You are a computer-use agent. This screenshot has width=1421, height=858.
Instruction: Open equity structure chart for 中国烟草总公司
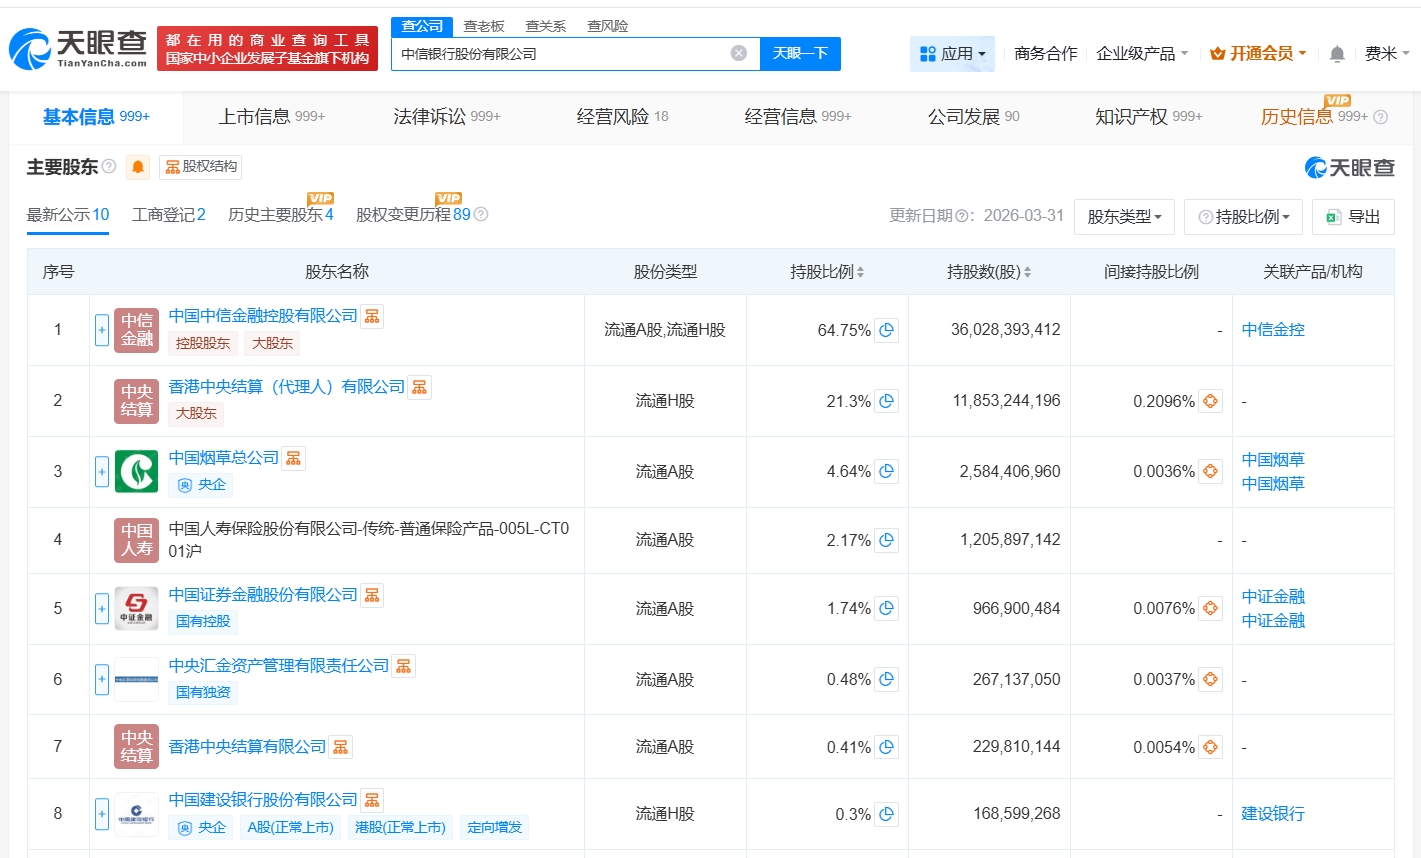[294, 458]
